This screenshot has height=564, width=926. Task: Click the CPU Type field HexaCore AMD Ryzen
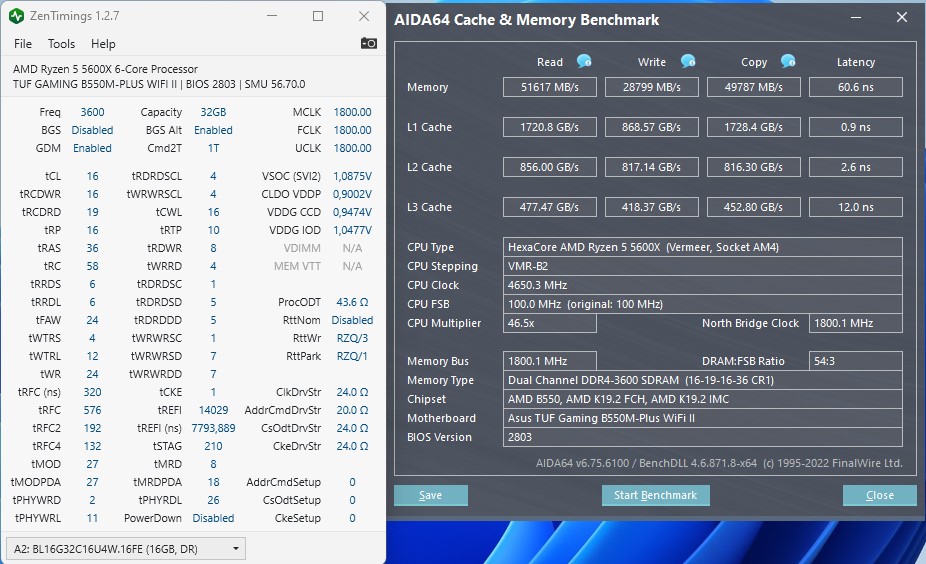[x=703, y=247]
